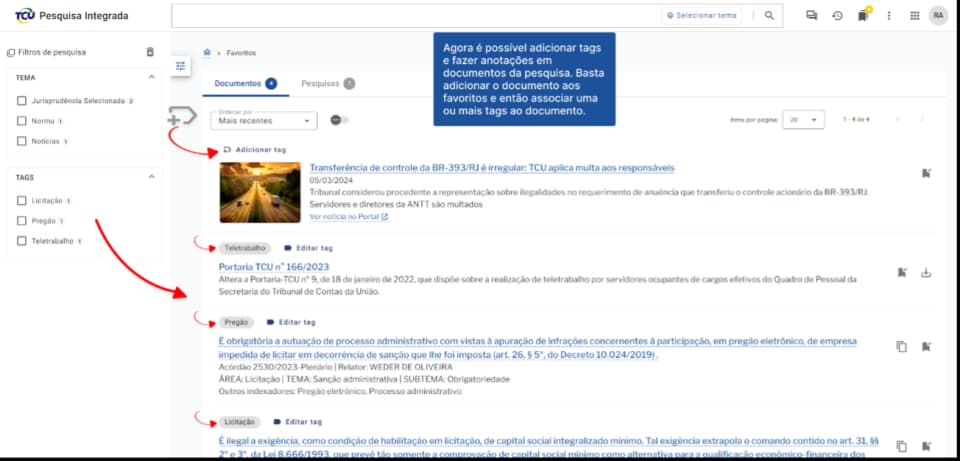Open the Ver notícia no Portal link

coord(348,216)
